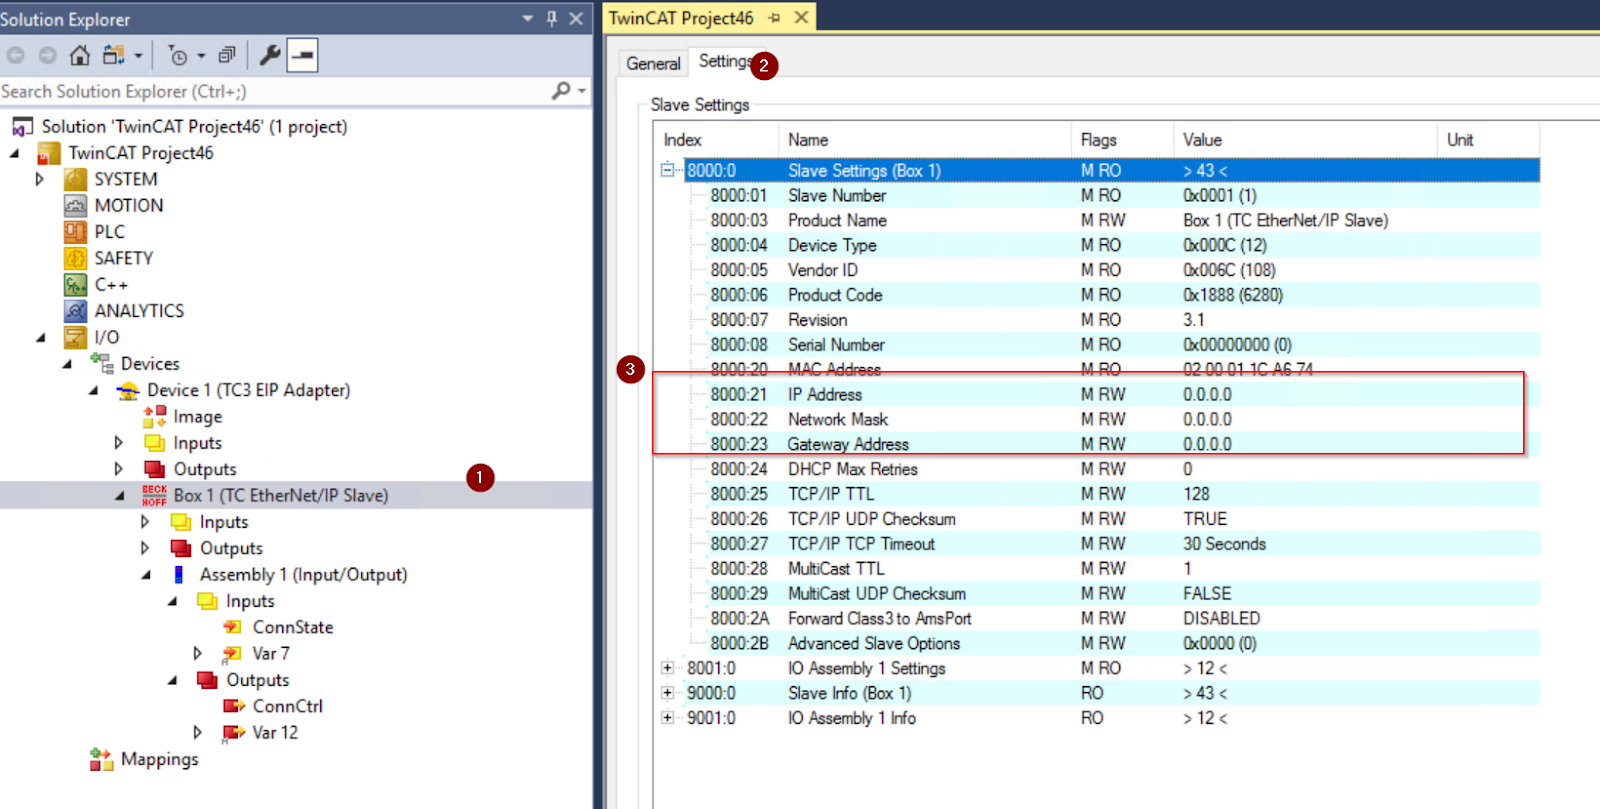1600x809 pixels.
Task: Select the Product Name row
Action: click(1097, 220)
